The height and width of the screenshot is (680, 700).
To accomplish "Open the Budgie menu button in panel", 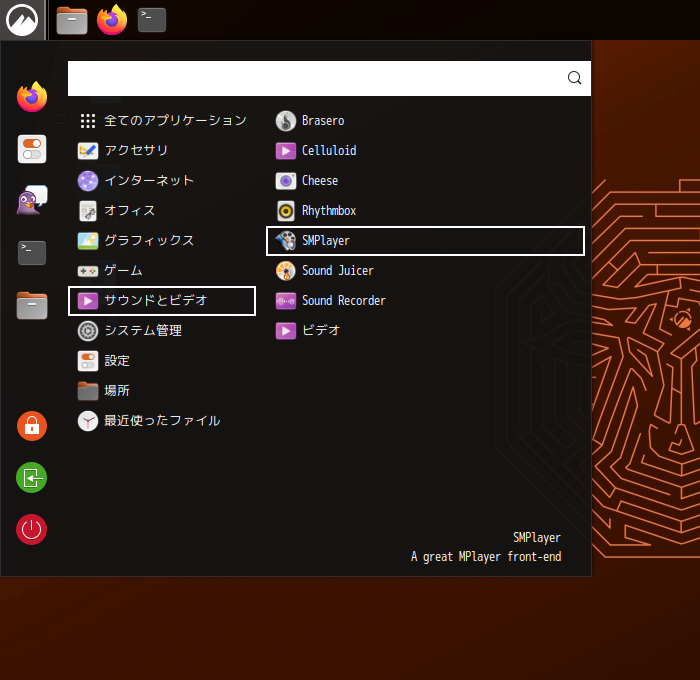I will (x=22, y=20).
